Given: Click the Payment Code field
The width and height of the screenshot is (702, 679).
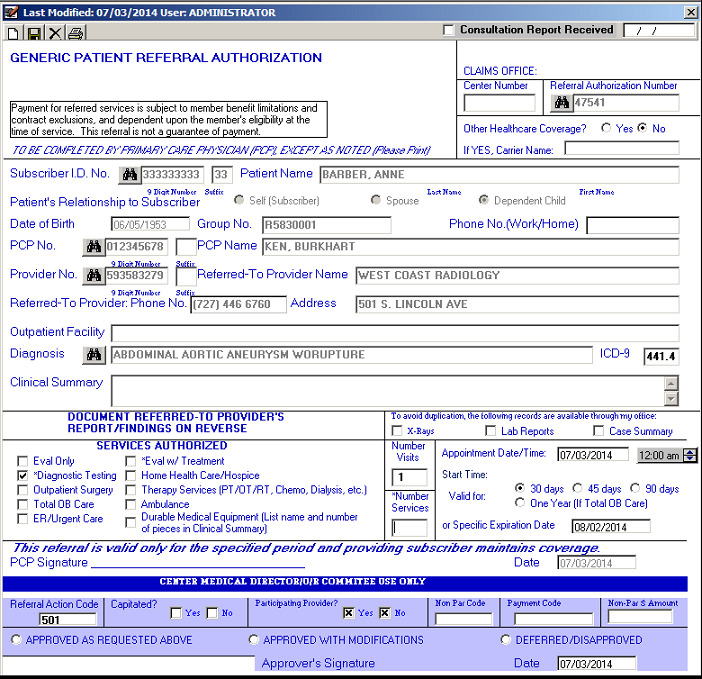Looking at the screenshot, I should (x=553, y=619).
